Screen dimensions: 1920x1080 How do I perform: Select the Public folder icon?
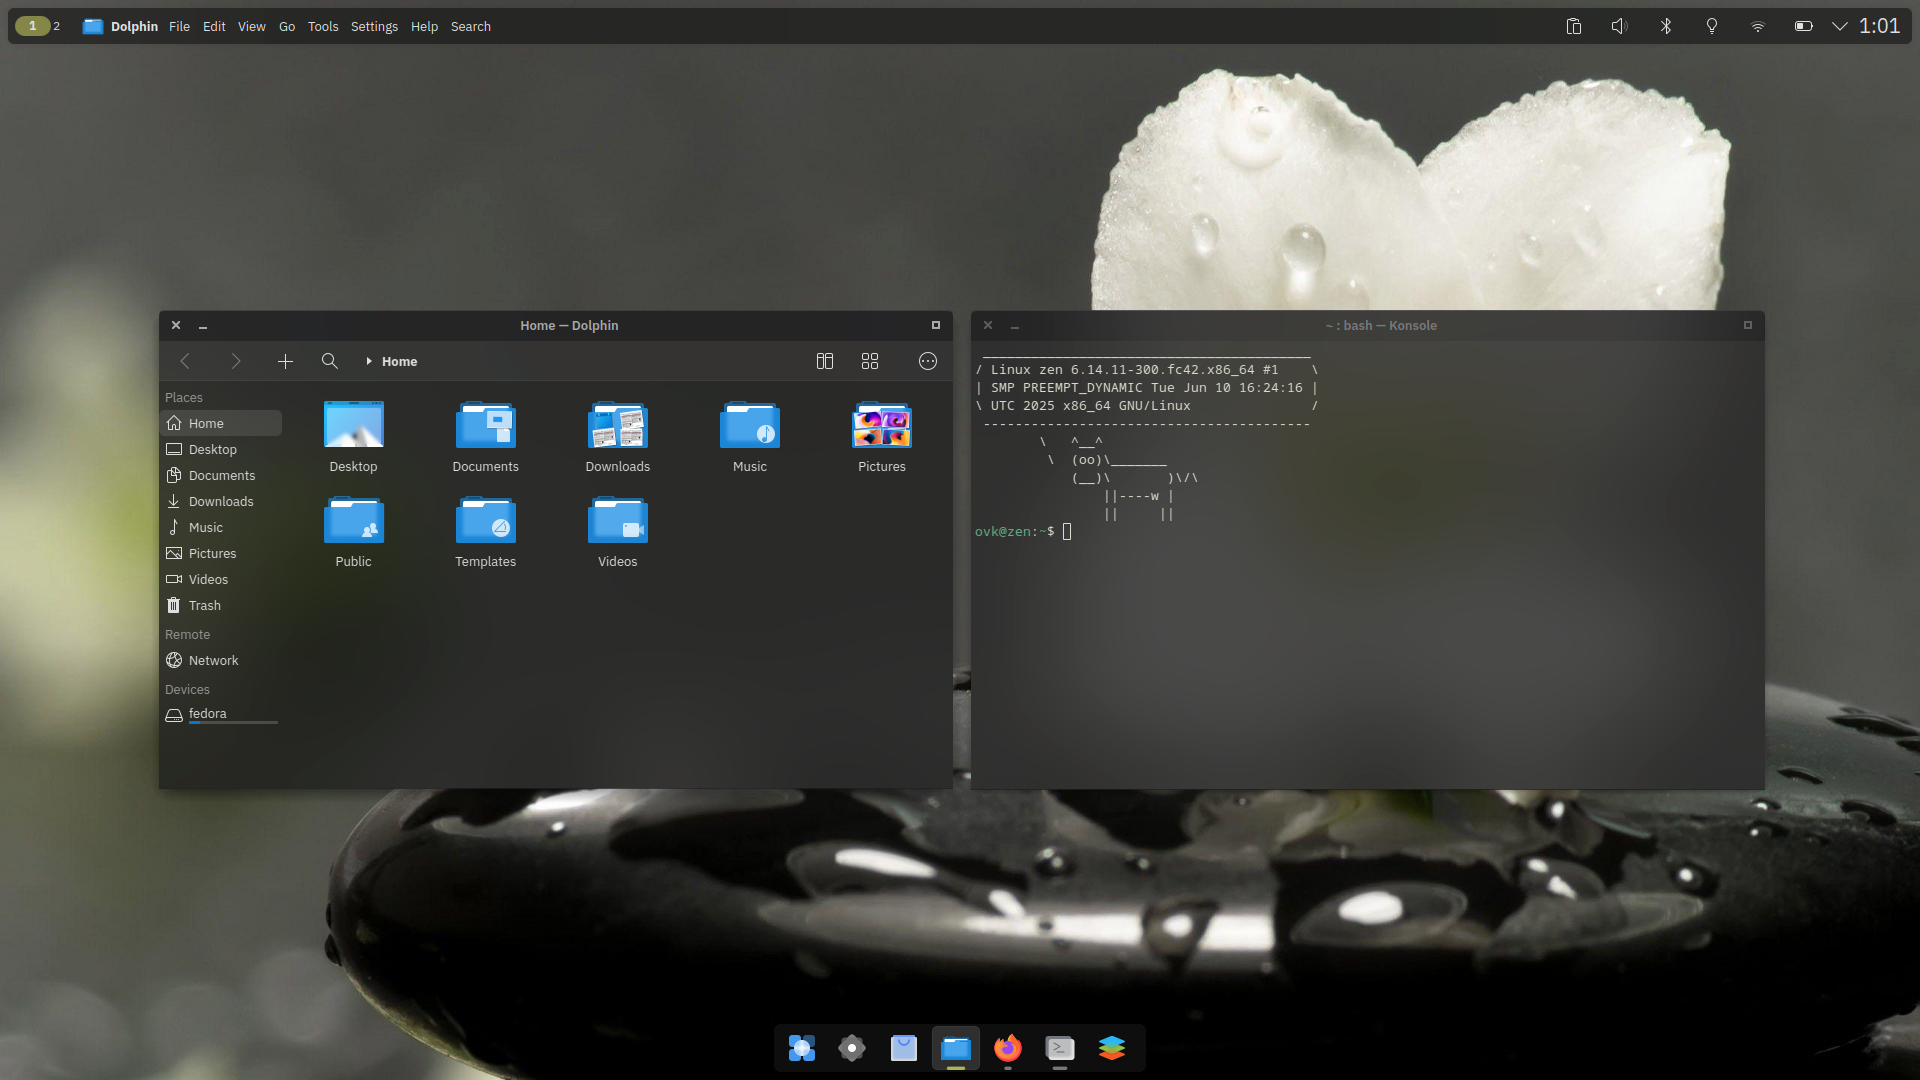354,521
